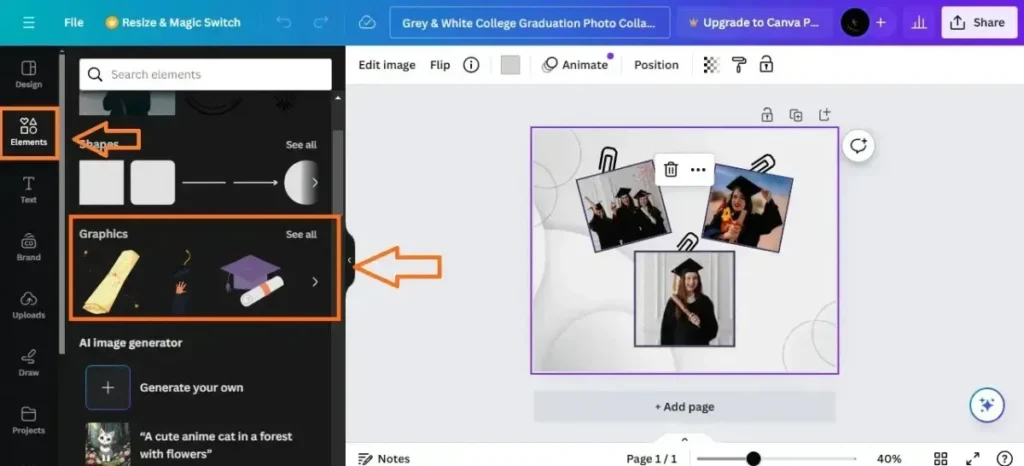Image resolution: width=1024 pixels, height=466 pixels.
Task: Open the 40% zoom dropdown
Action: (x=889, y=458)
